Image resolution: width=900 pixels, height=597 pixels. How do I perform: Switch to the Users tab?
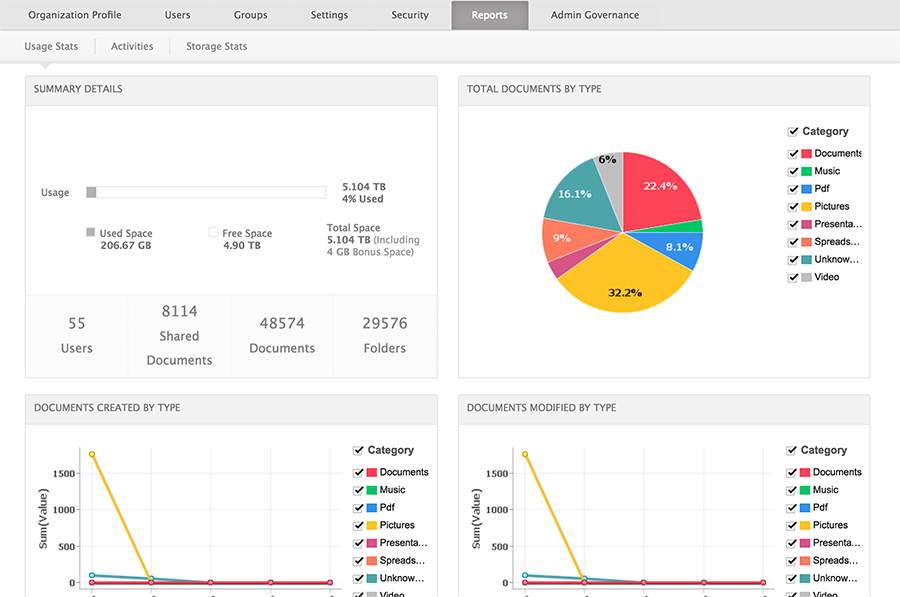(177, 15)
